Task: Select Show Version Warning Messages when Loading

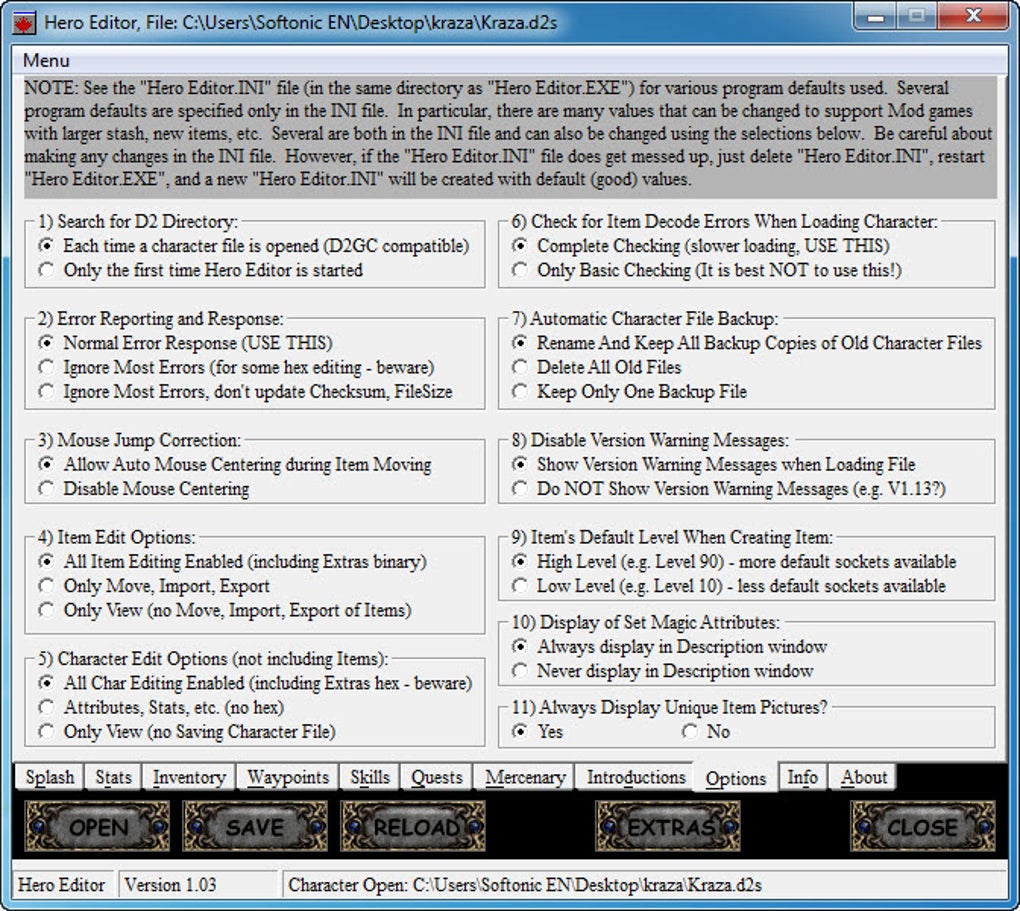Action: coord(714,465)
